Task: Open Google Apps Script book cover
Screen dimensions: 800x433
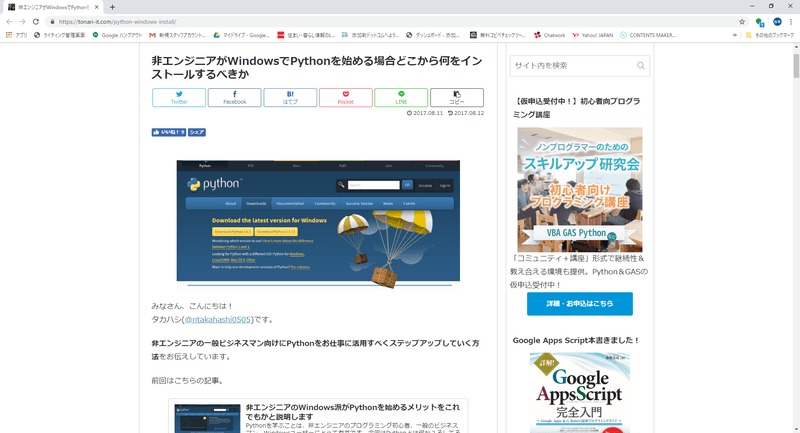Action: pyautogui.click(x=580, y=393)
